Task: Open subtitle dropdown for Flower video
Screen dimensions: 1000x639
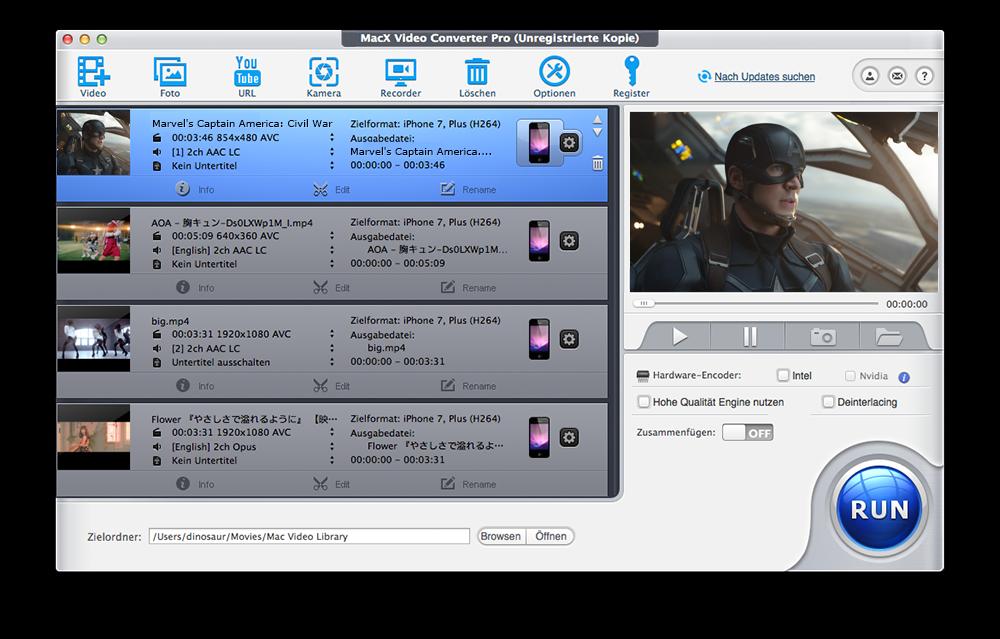Action: click(332, 460)
